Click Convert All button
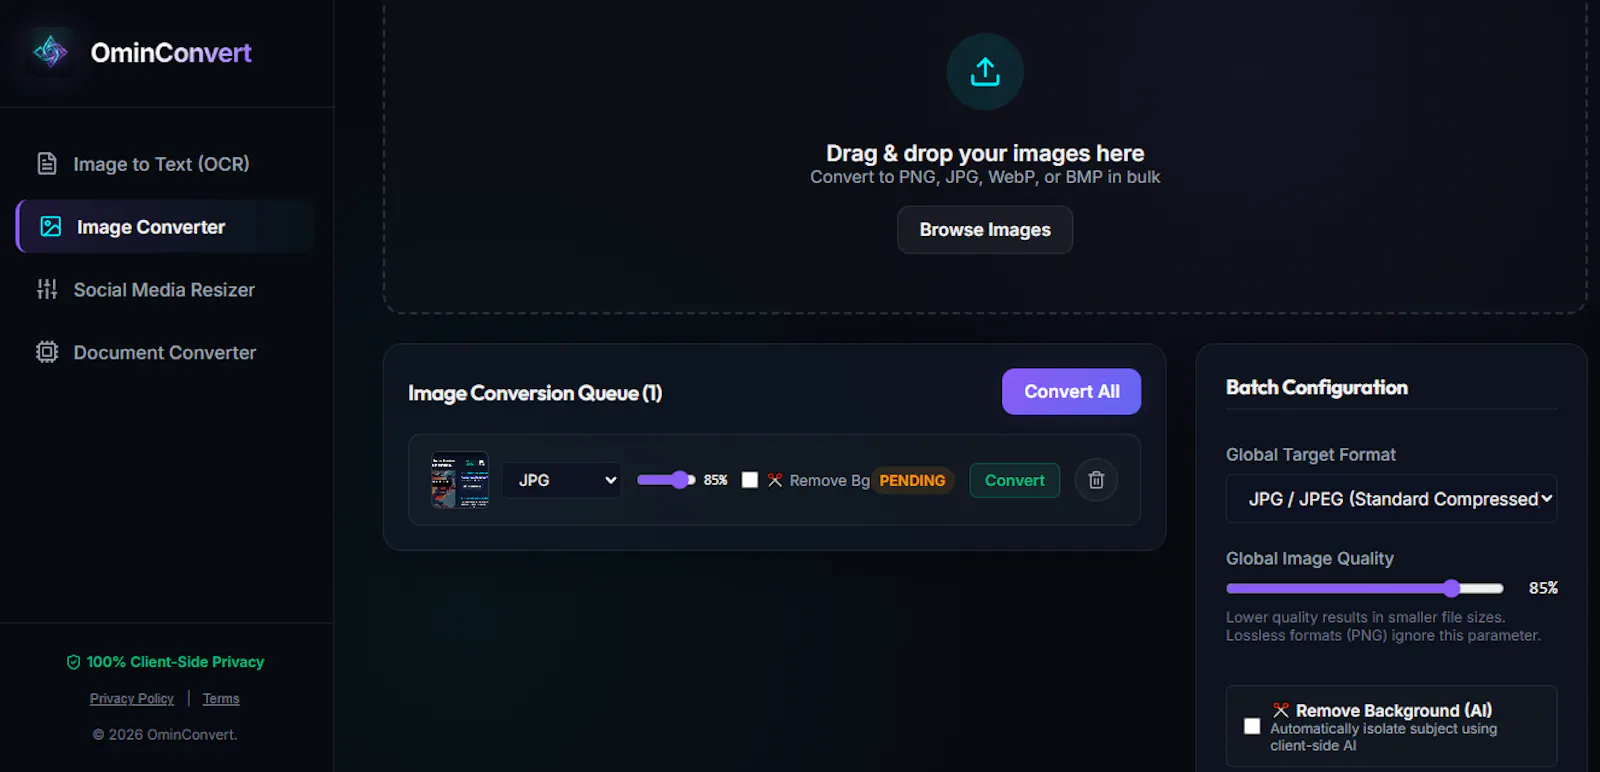The height and width of the screenshot is (772, 1600). click(1071, 392)
